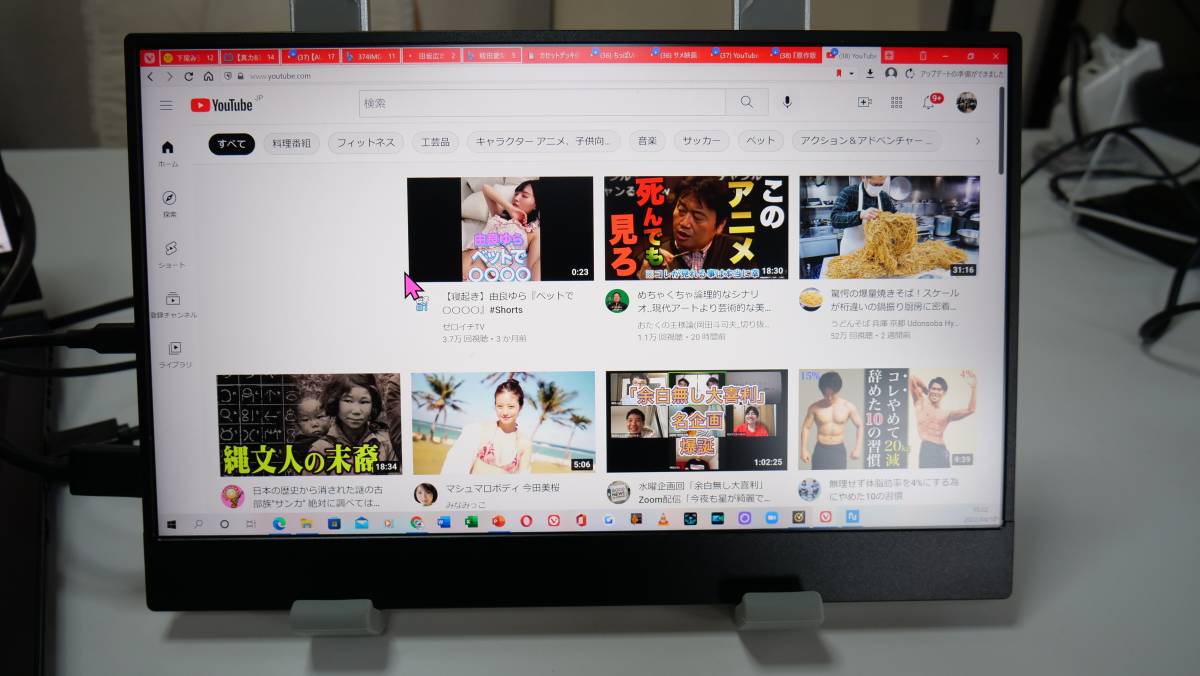Switch to the サメ映画 browser tab
Viewport: 1200px width, 676px height.
(x=679, y=56)
